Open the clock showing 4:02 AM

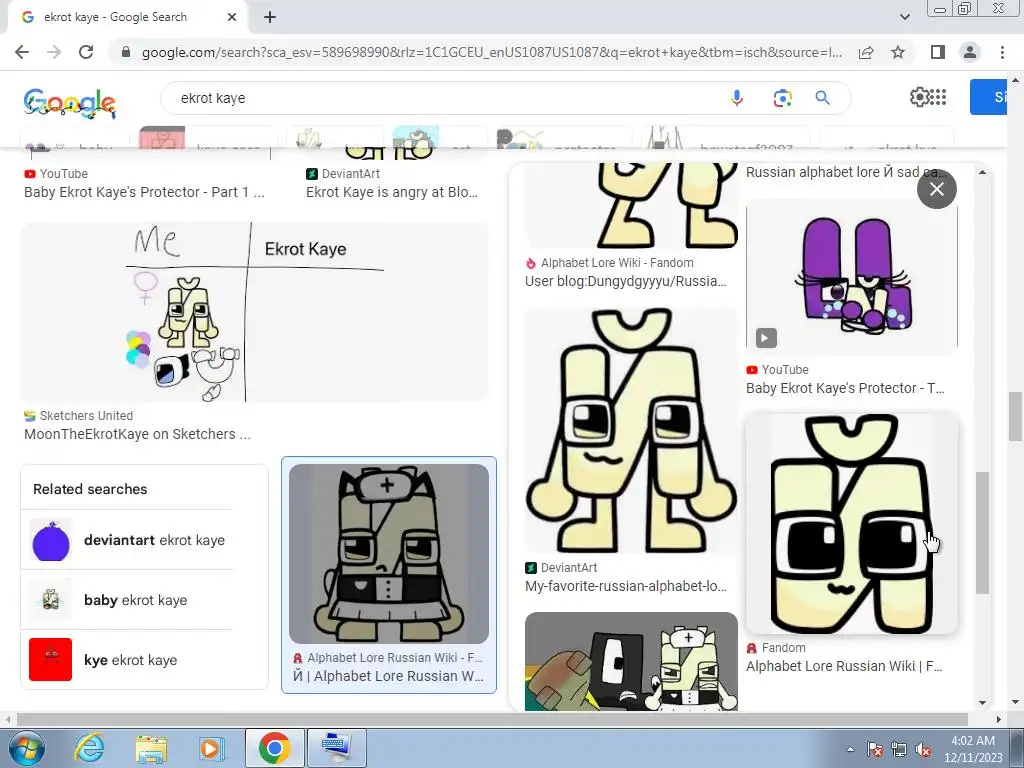click(973, 749)
